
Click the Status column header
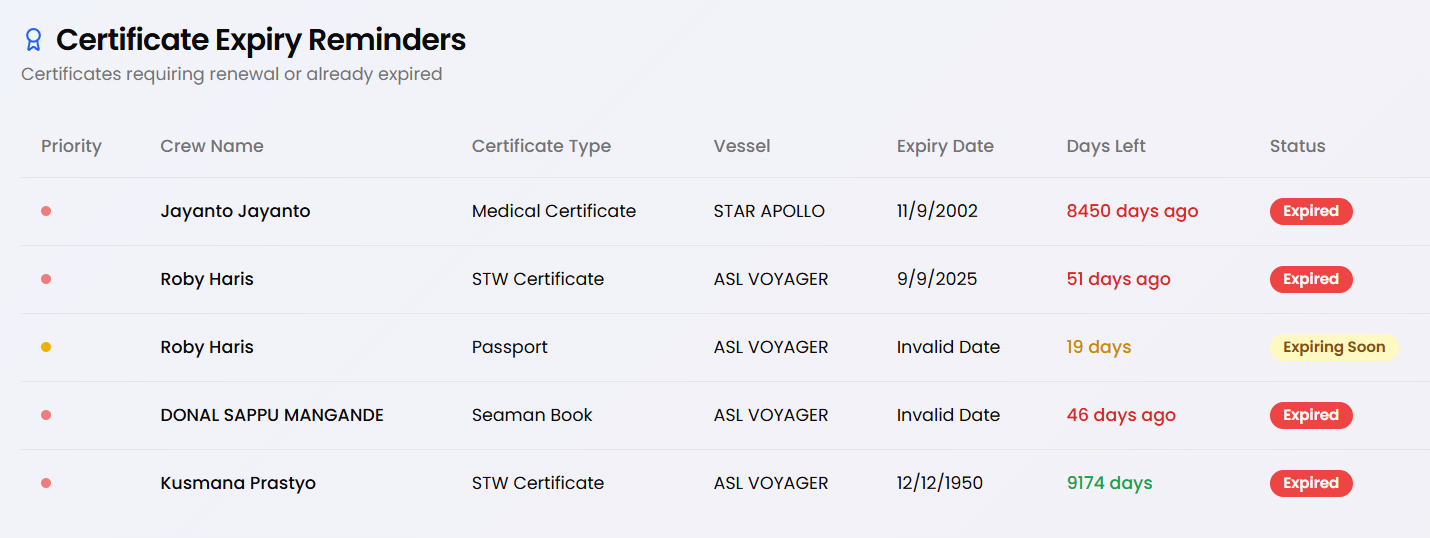pyautogui.click(x=1297, y=146)
